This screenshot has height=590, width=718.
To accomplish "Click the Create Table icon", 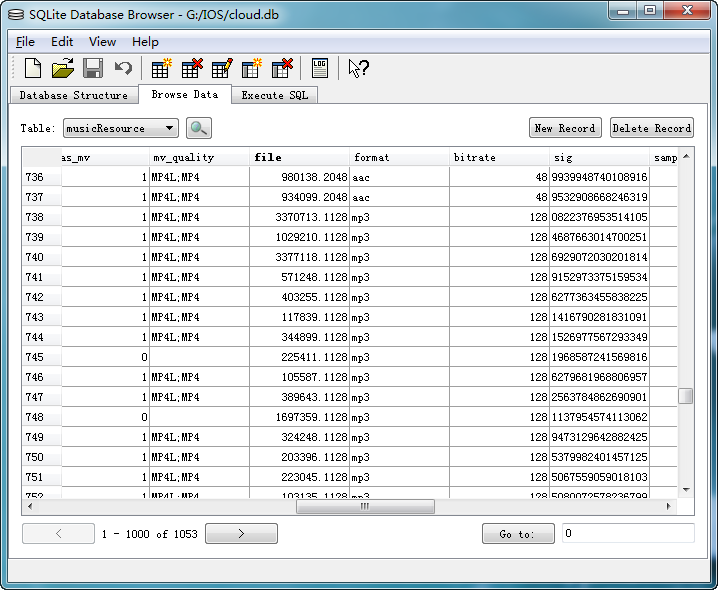I will tap(161, 68).
